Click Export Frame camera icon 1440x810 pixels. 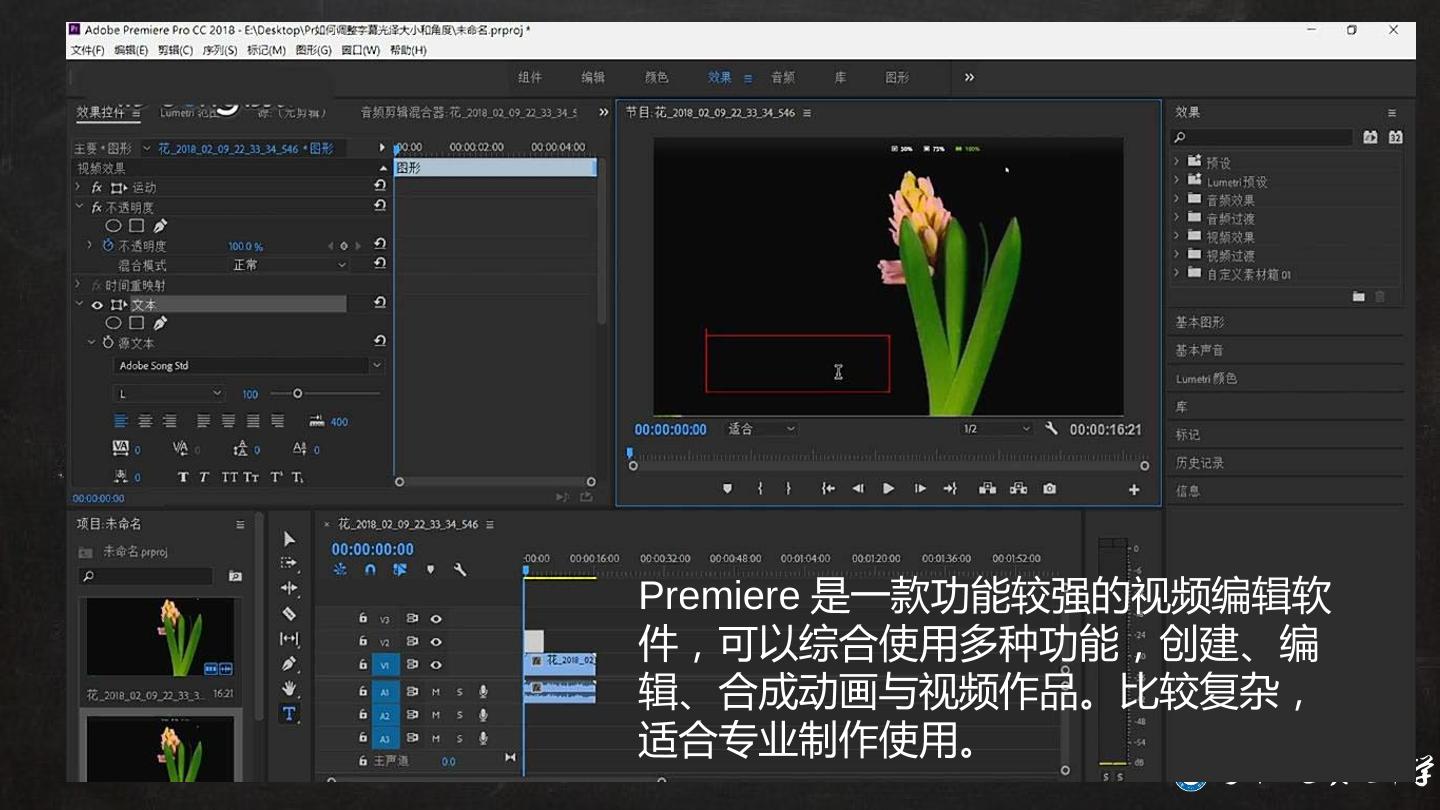click(1049, 489)
